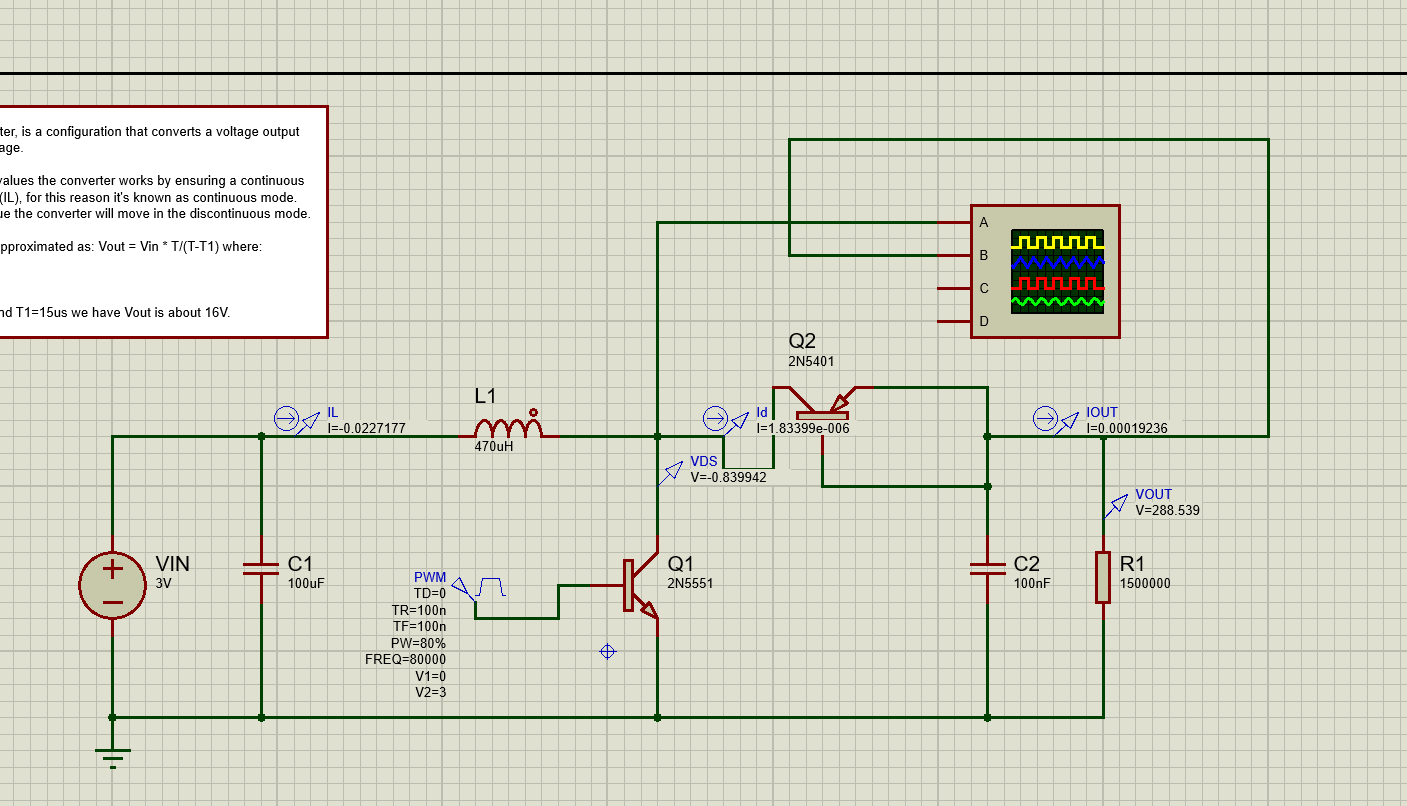
Task: Click the TR=100n generator property
Action: pyautogui.click(x=419, y=610)
